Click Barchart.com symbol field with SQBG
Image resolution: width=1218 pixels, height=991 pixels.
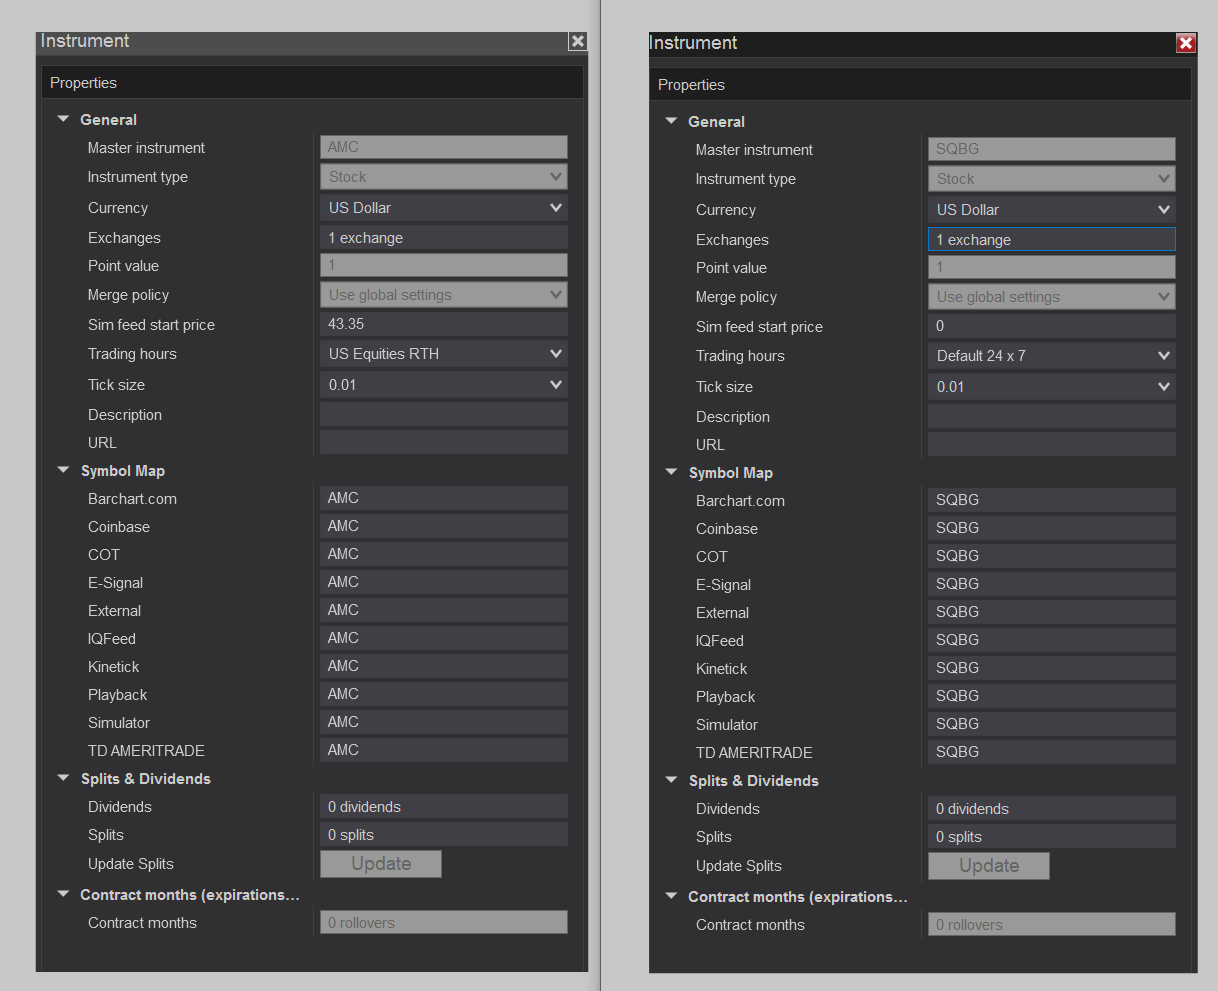click(x=1052, y=500)
